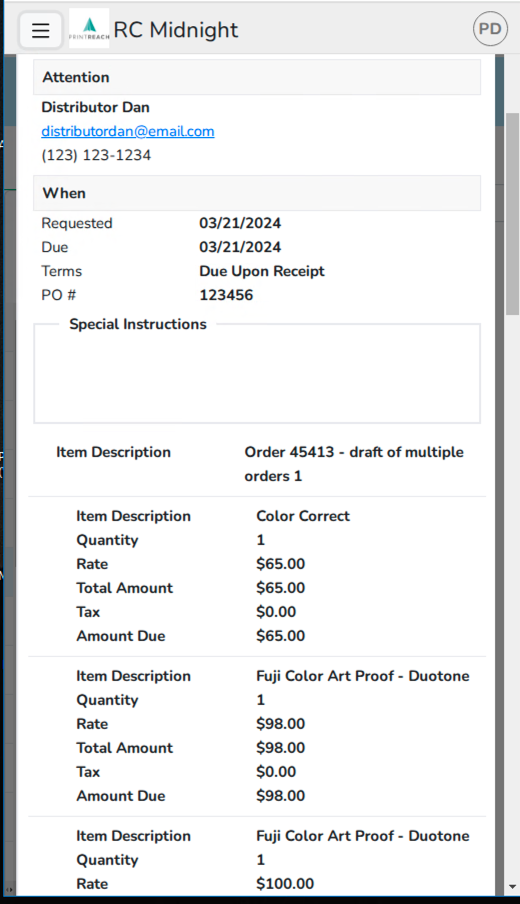
Task: Open the distributordan@email.com link
Action: (x=128, y=131)
